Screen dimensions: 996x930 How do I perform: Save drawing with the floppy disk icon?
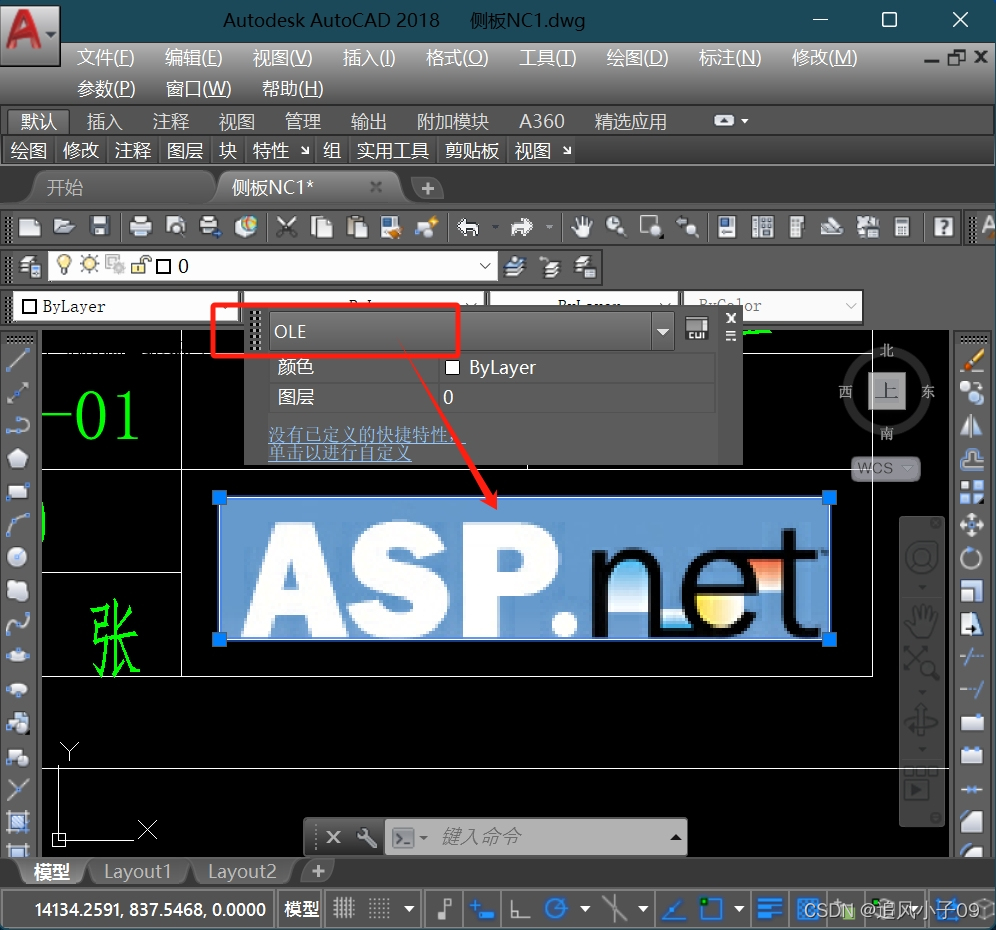[x=100, y=227]
